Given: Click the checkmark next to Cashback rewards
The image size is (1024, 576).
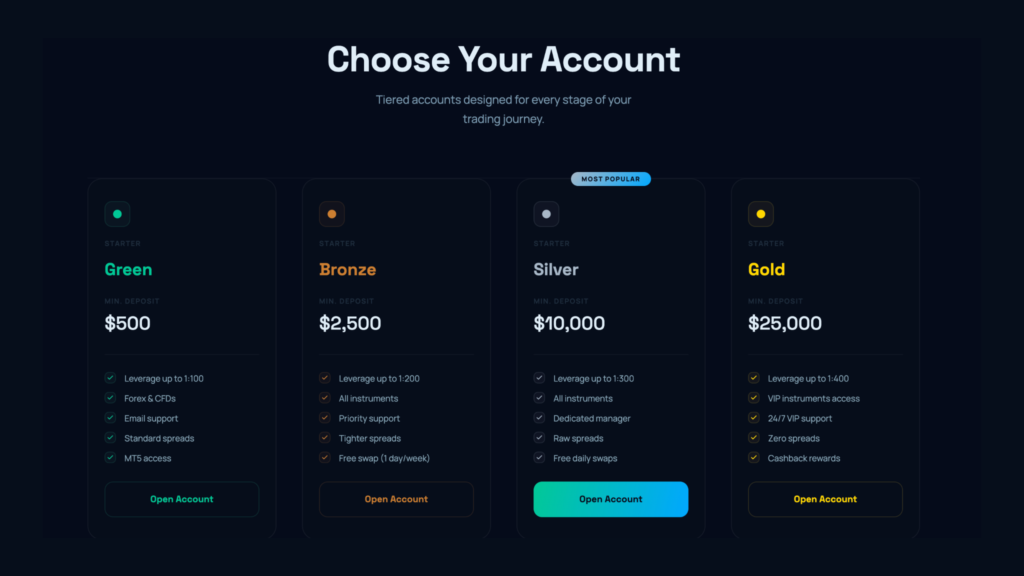Looking at the screenshot, I should [754, 458].
